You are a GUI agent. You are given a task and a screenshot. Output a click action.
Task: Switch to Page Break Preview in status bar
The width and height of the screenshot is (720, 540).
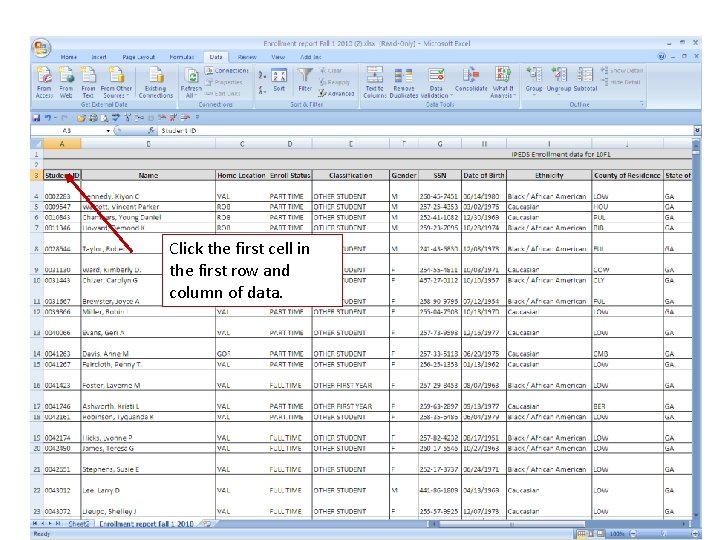601,534
